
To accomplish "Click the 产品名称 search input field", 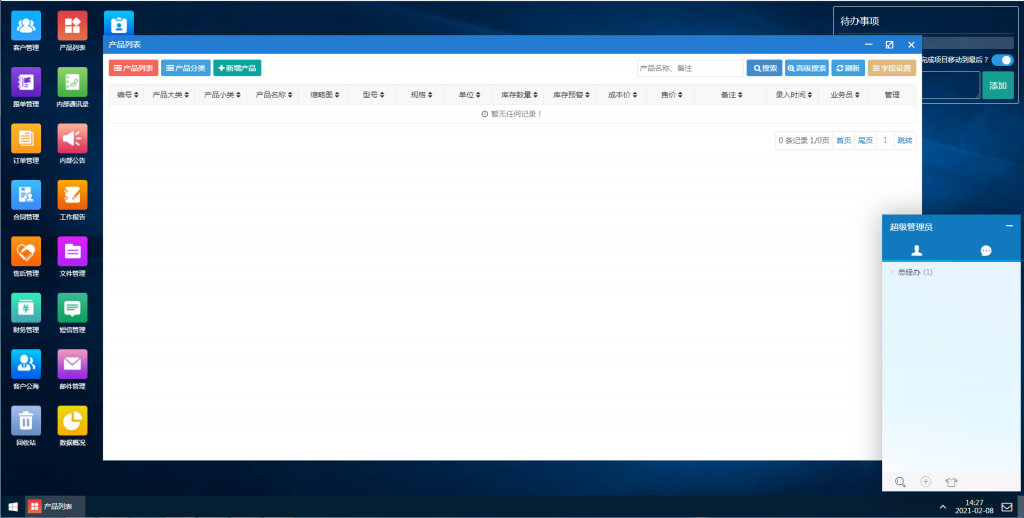I will click(x=689, y=68).
